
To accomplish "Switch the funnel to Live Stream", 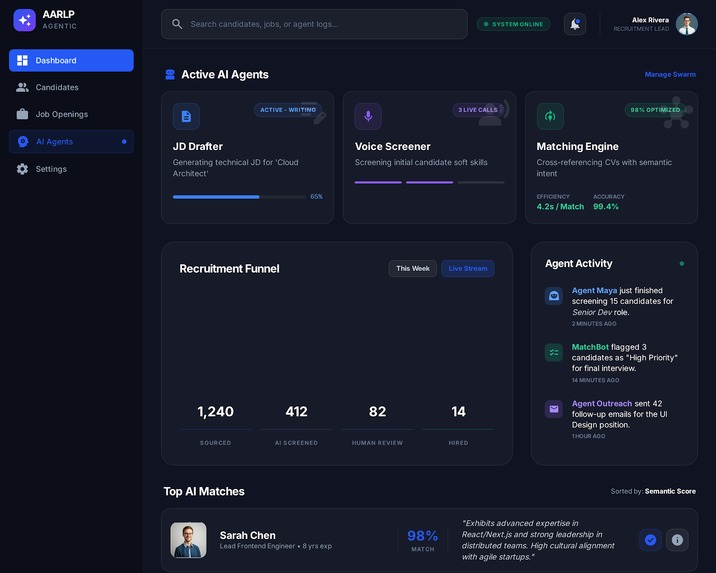I will pos(468,268).
